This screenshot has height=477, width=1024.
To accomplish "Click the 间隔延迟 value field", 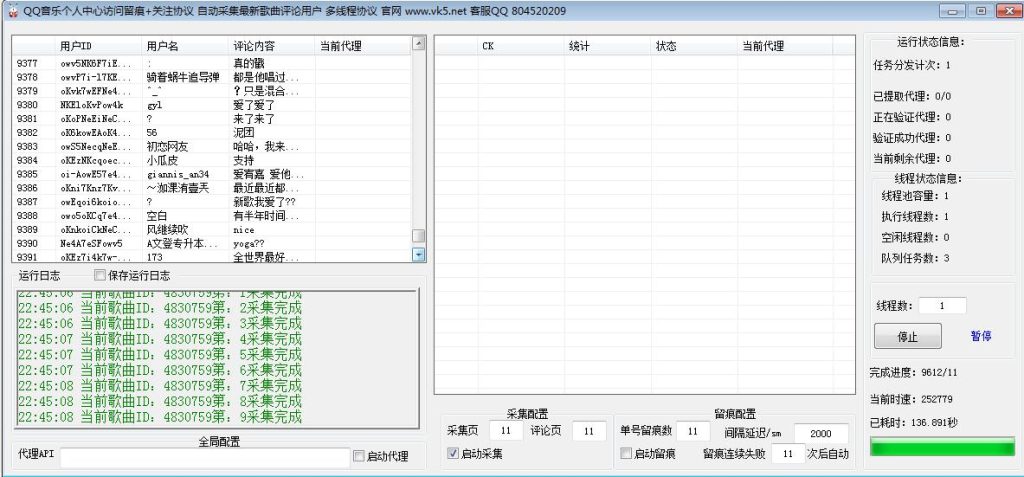I will click(820, 433).
